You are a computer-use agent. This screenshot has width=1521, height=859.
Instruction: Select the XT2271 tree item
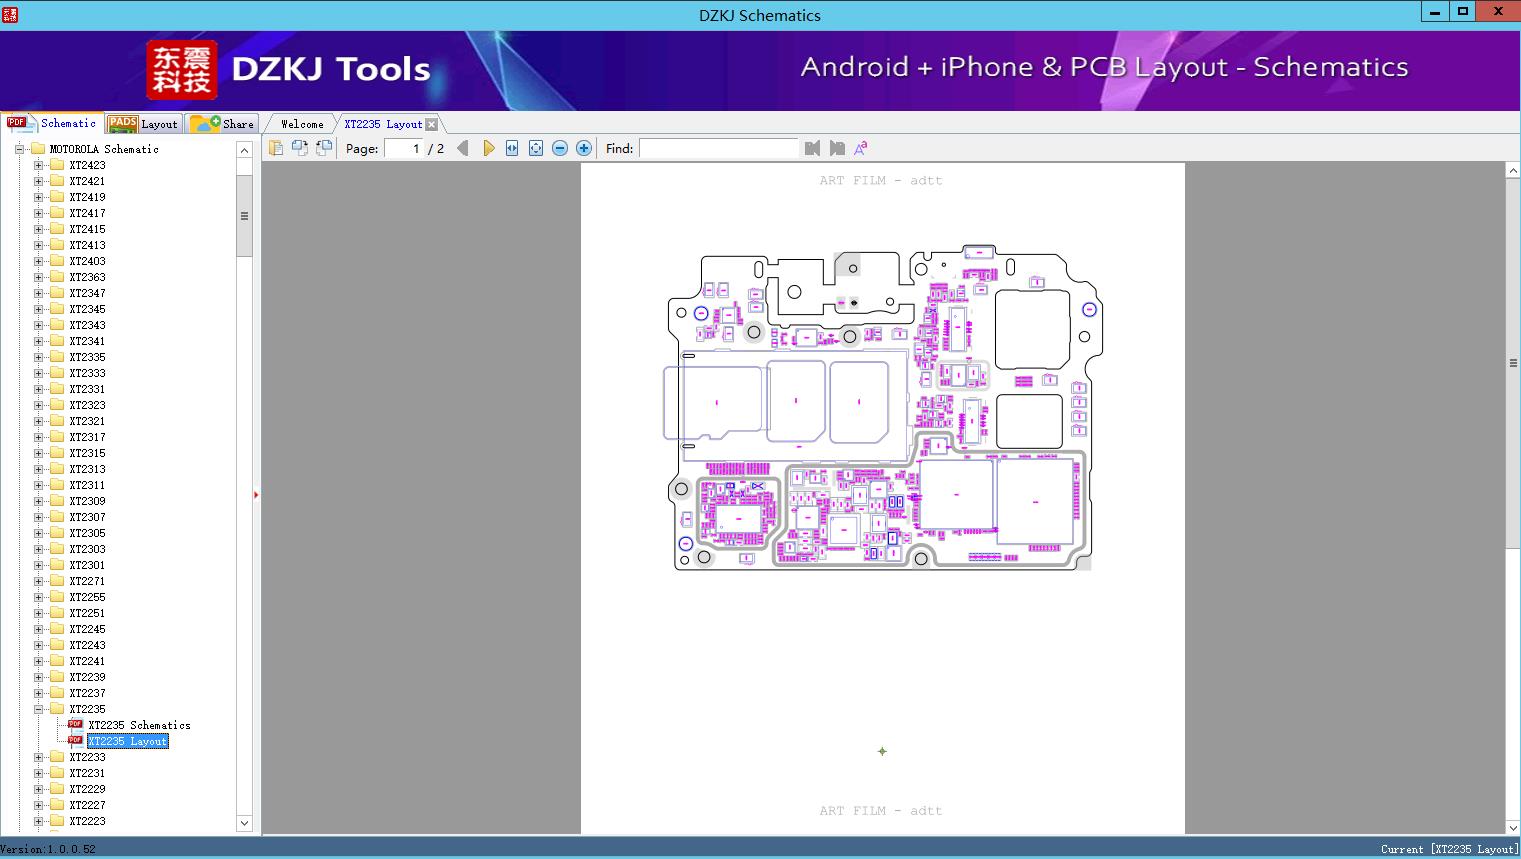click(87, 581)
